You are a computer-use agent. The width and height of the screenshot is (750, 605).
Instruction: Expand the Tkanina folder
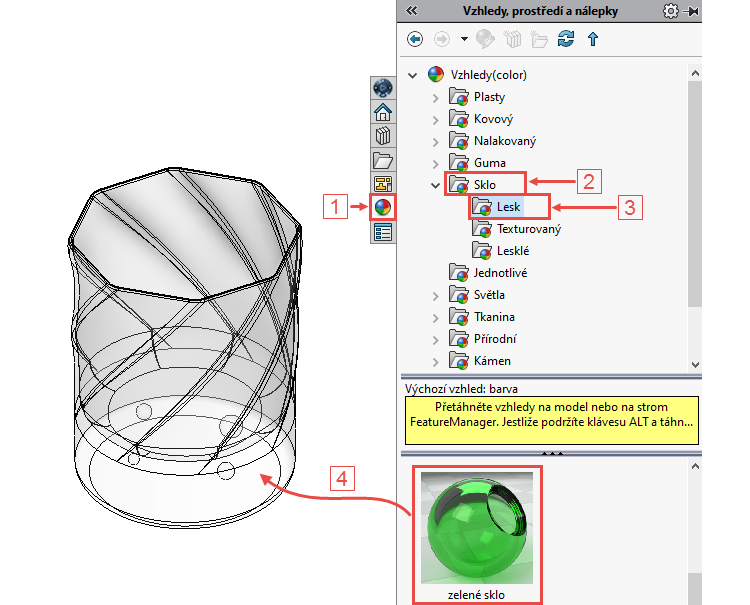[x=435, y=318]
